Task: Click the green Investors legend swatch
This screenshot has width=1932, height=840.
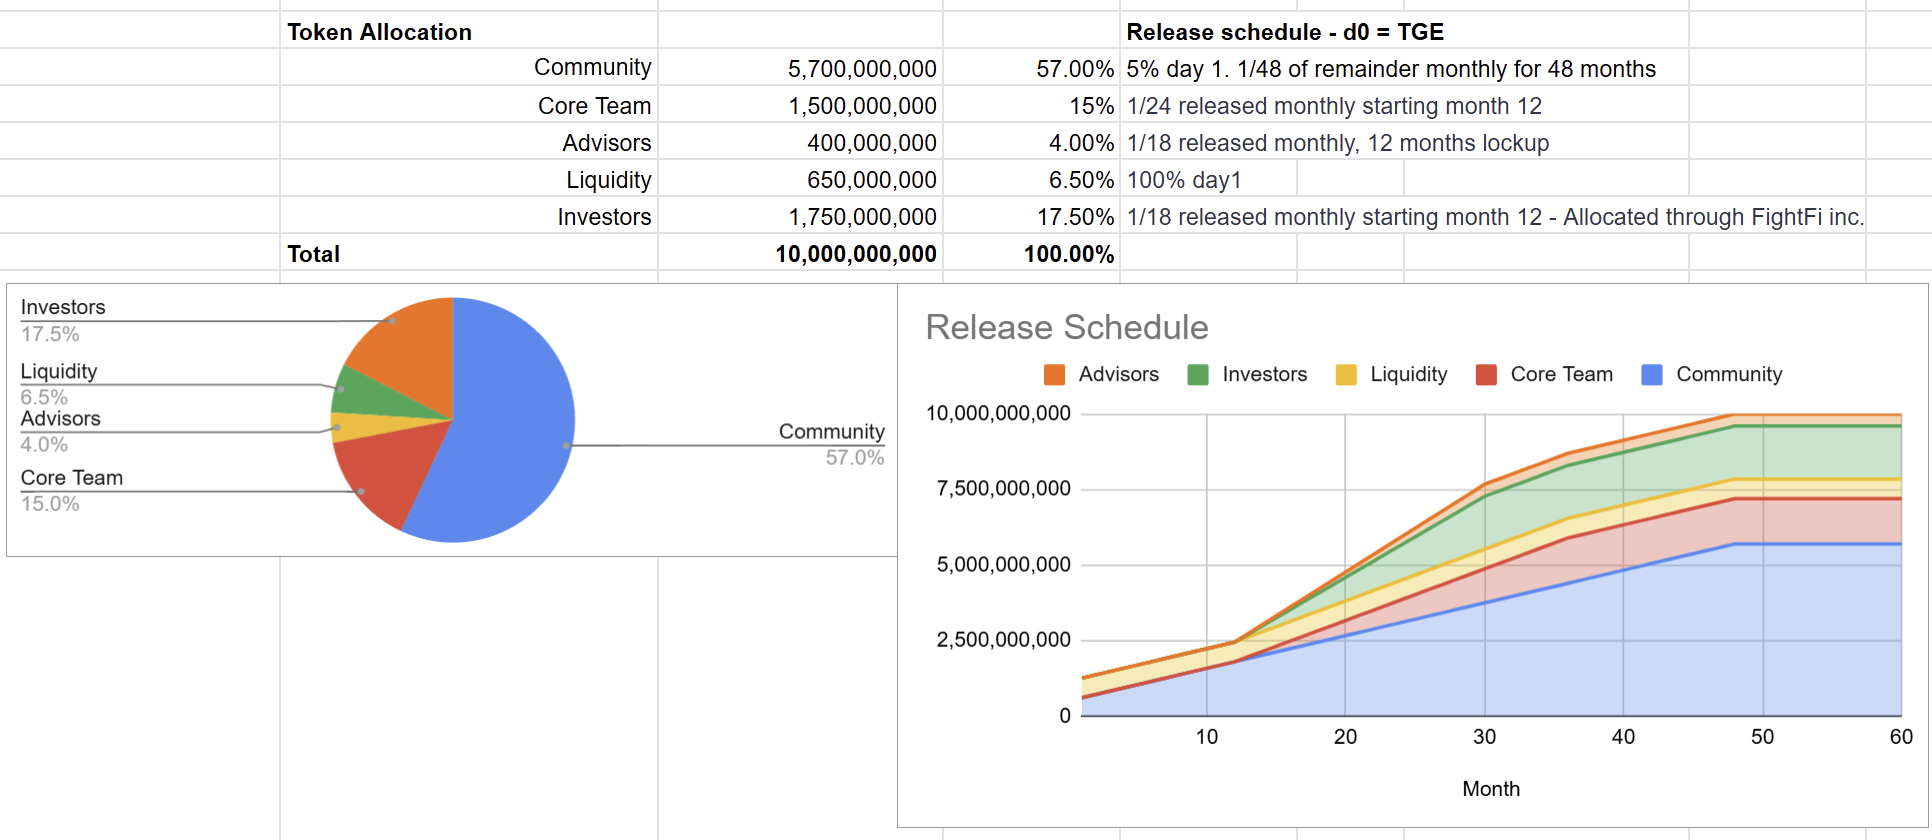Action: (1197, 375)
